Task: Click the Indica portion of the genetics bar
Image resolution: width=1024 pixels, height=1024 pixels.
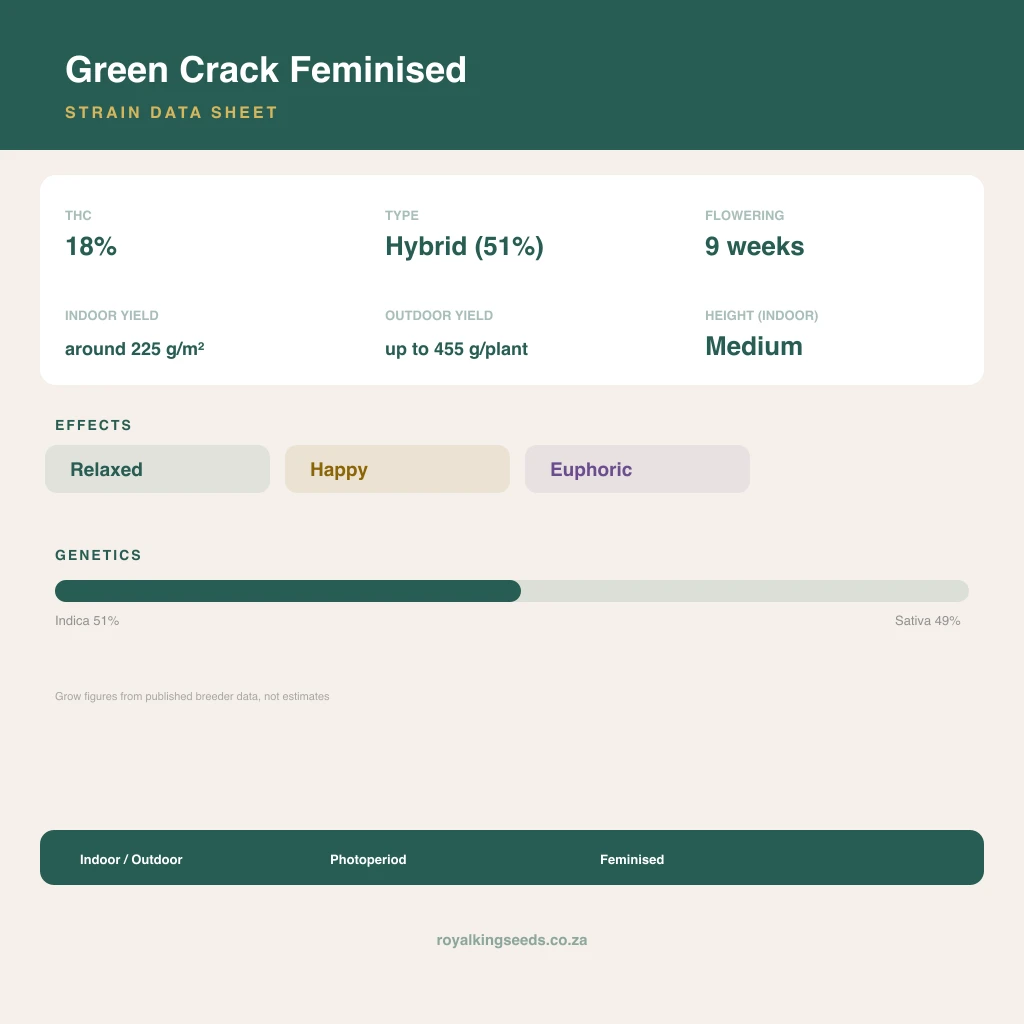Action: pos(288,591)
